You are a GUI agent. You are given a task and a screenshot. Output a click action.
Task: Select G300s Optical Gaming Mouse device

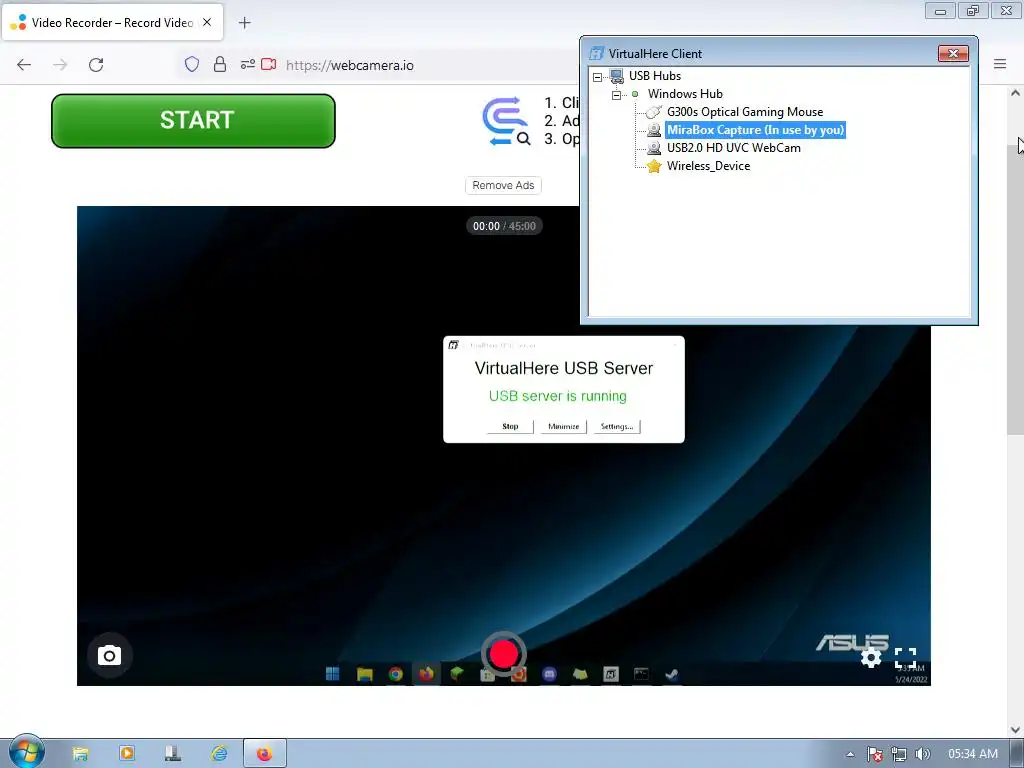(744, 112)
